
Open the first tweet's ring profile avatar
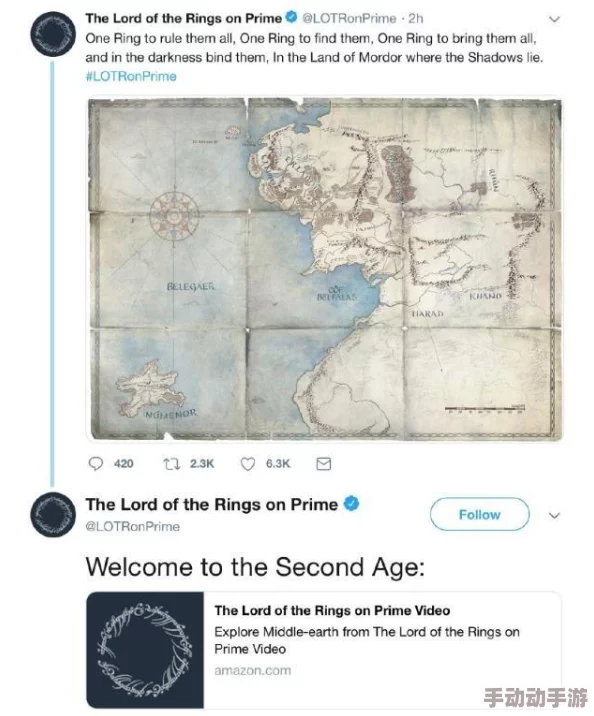coord(53,34)
